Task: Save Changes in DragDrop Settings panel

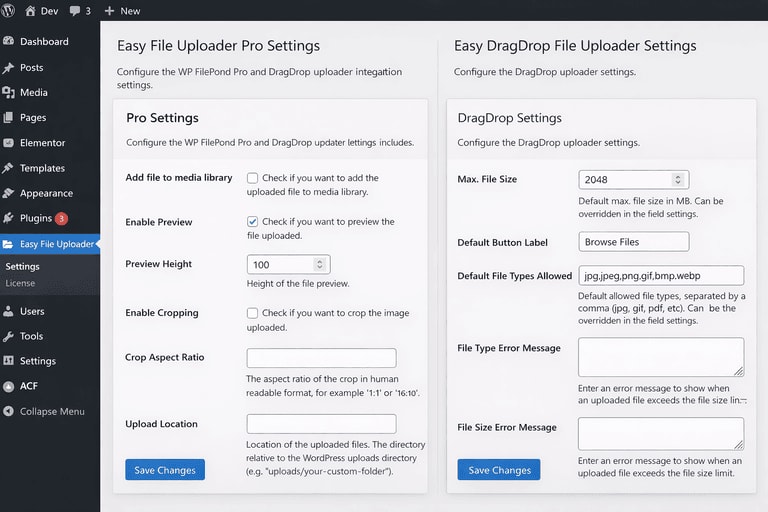Action: pyautogui.click(x=499, y=470)
